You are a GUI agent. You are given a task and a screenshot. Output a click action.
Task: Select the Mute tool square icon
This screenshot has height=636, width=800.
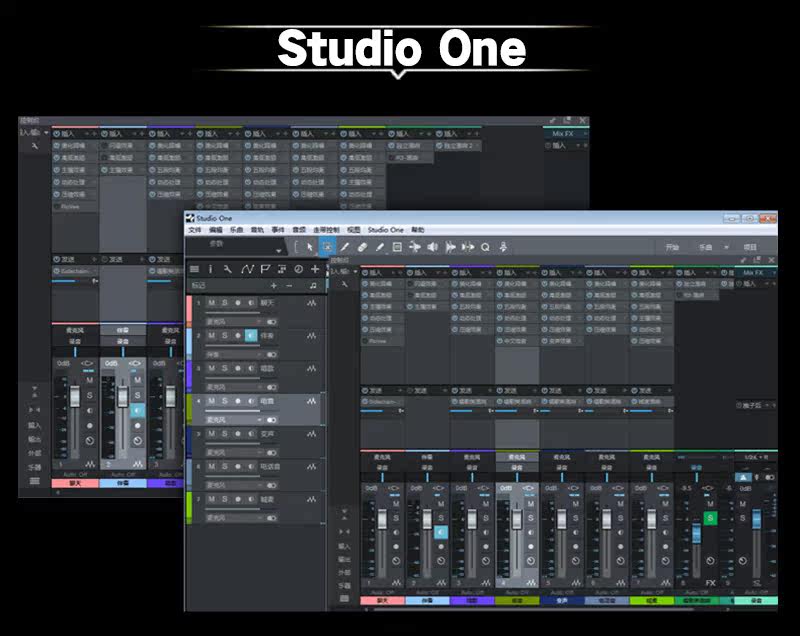[397, 247]
